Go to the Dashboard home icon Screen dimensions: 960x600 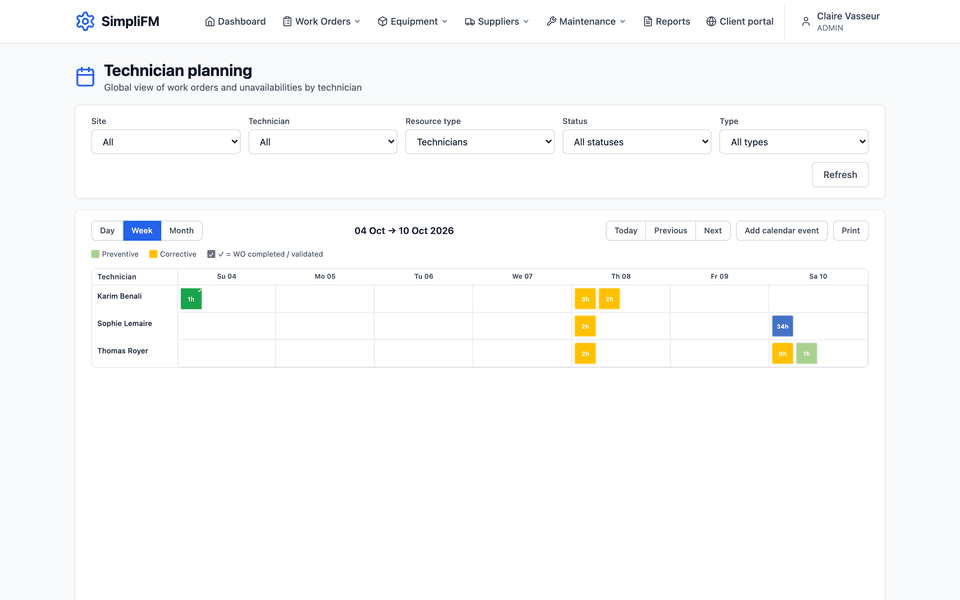click(x=209, y=21)
